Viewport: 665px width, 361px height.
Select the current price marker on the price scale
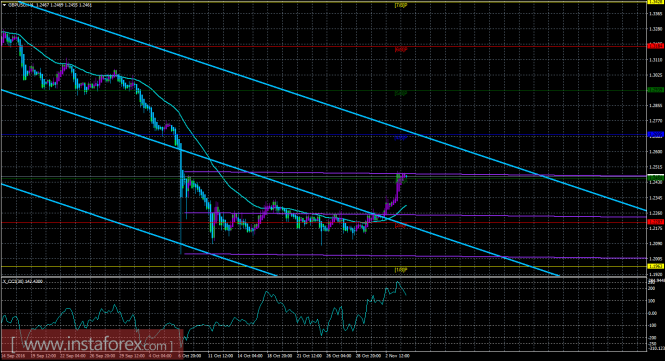click(x=655, y=177)
